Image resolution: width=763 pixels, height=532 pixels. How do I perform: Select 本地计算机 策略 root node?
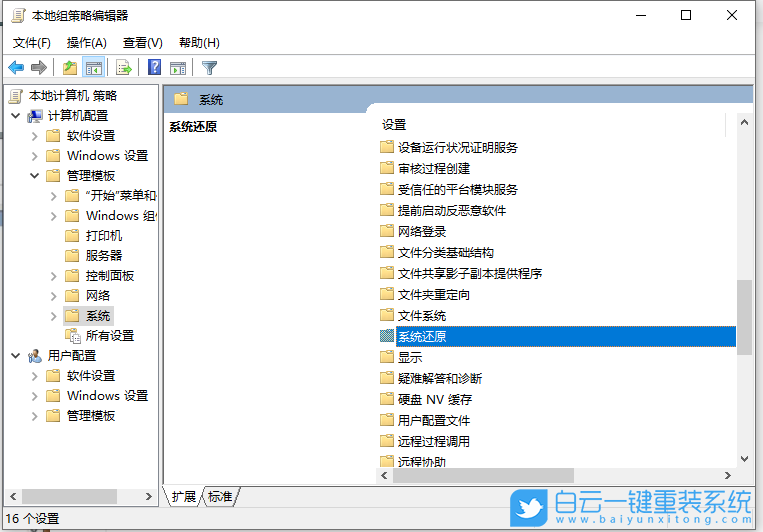point(73,95)
